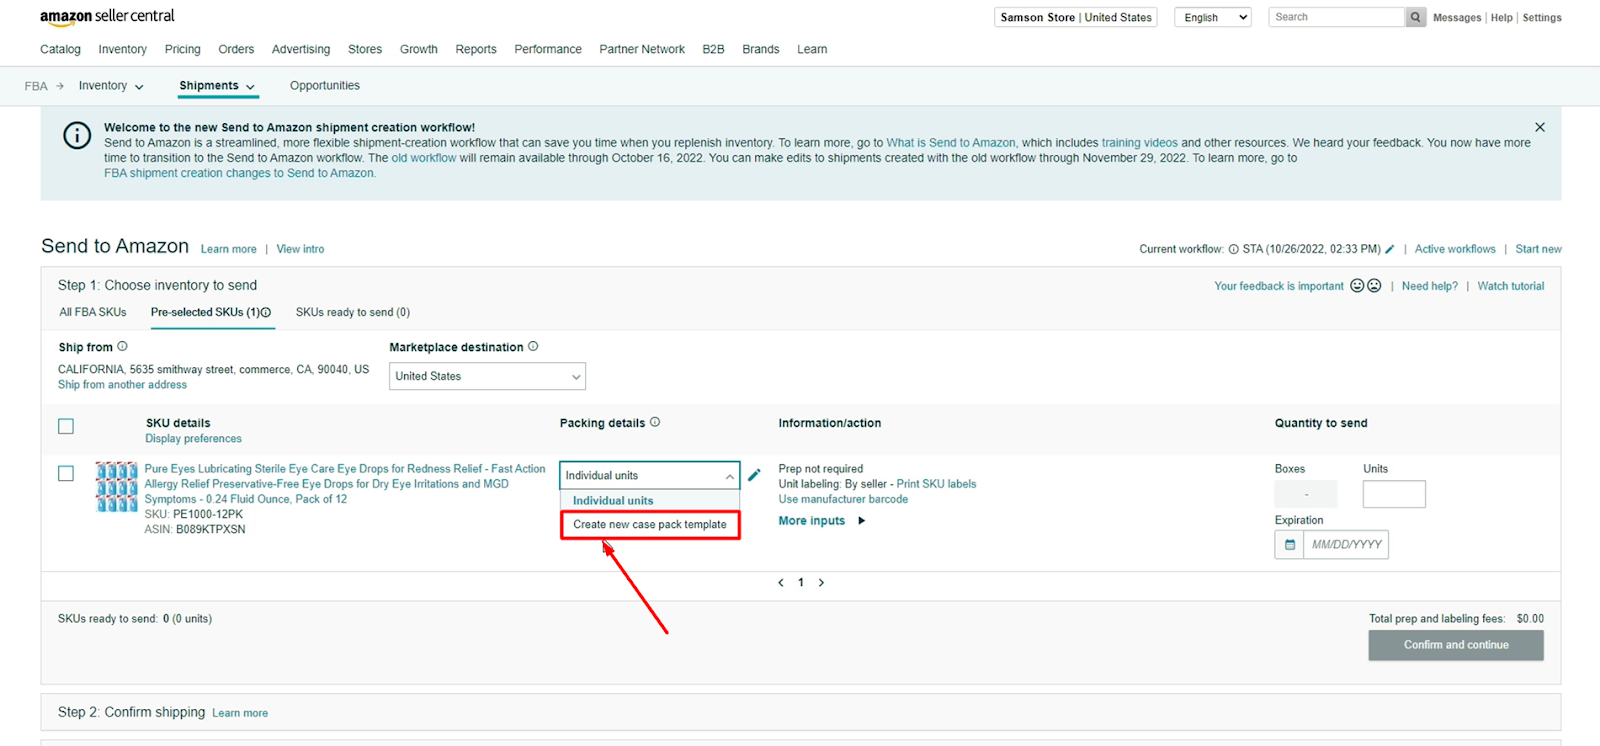Click the top Search input box
Screen dimensions: 1600x746
[1337, 17]
